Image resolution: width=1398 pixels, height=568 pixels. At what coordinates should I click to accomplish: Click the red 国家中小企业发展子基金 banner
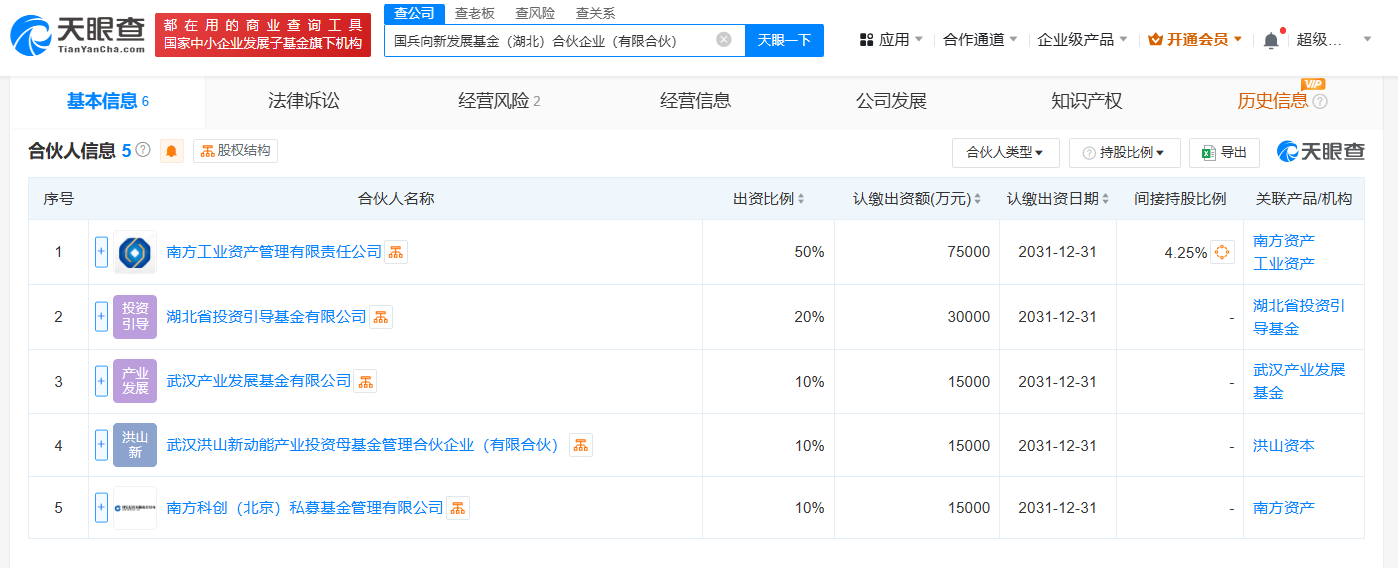(263, 34)
